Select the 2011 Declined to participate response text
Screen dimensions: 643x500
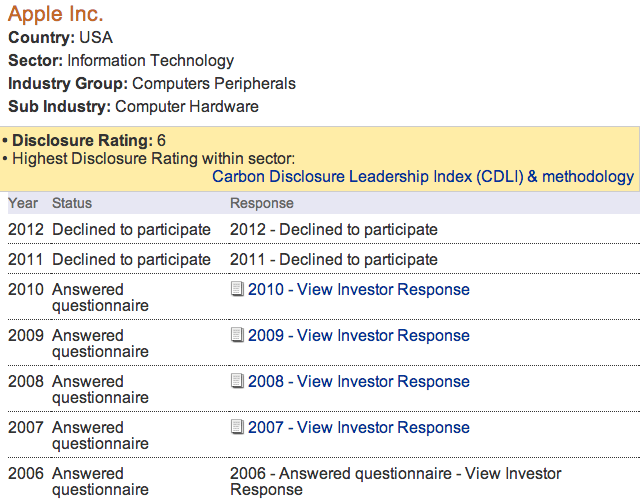pyautogui.click(x=334, y=260)
